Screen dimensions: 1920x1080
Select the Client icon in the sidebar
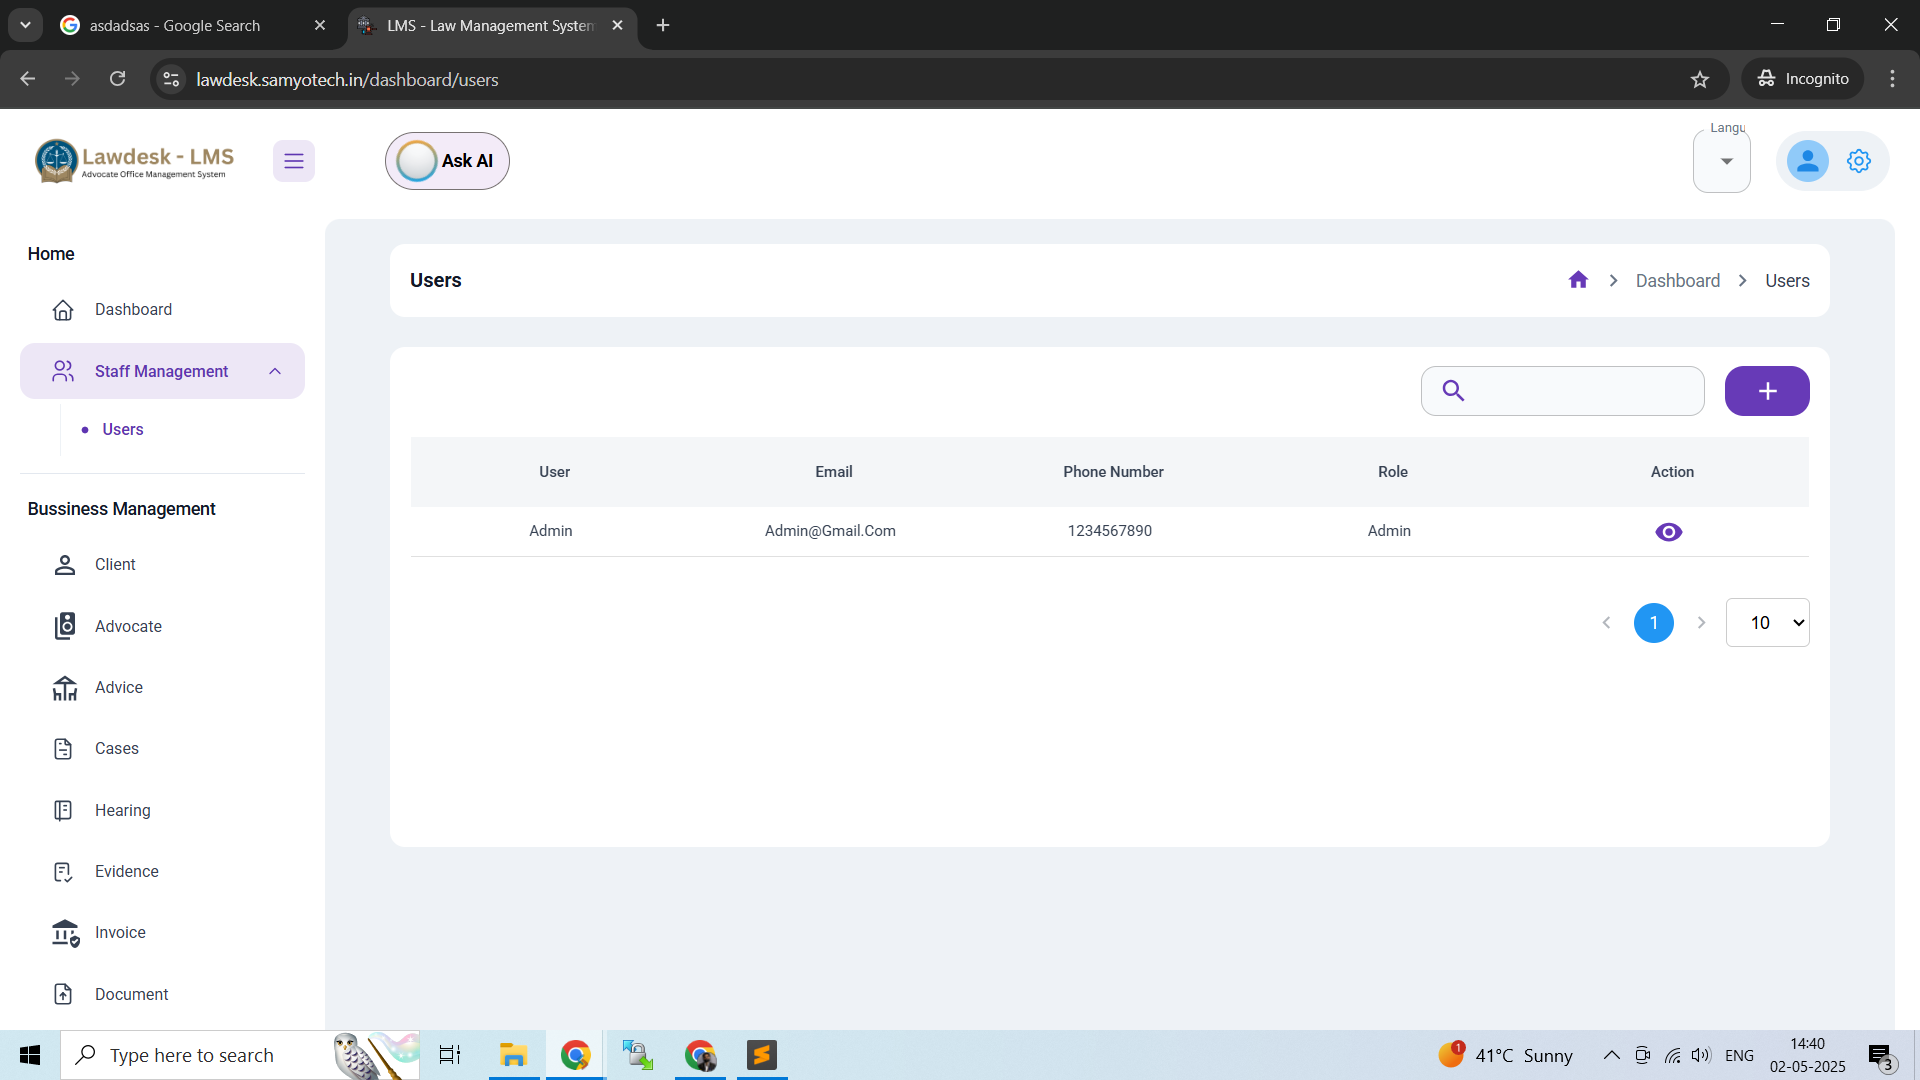click(64, 564)
